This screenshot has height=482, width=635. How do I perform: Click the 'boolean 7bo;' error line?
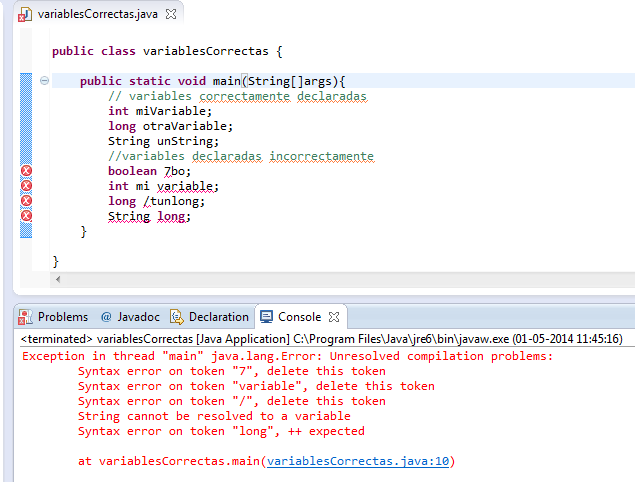tap(149, 171)
